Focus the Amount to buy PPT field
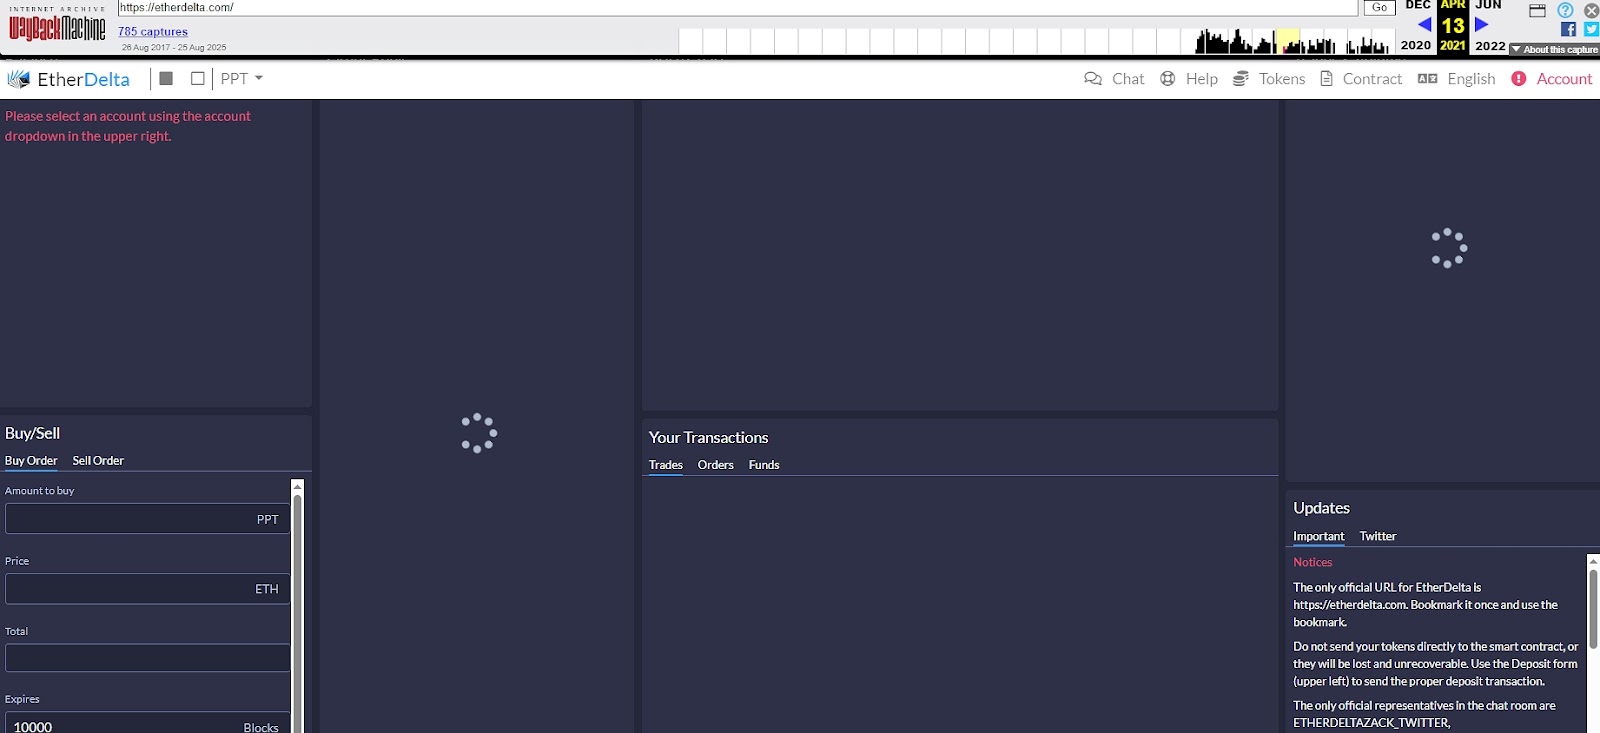 click(147, 519)
